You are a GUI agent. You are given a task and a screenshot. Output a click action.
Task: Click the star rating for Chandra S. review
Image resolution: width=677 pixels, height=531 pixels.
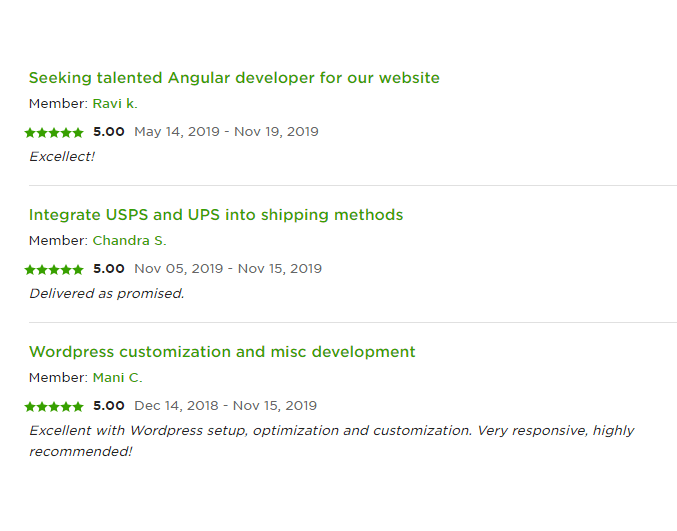[x=54, y=269]
